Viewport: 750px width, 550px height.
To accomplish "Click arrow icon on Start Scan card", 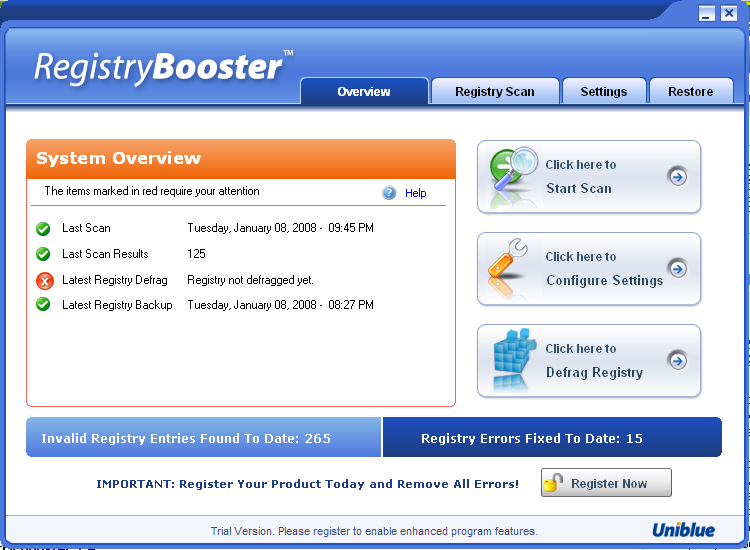I will [x=677, y=177].
